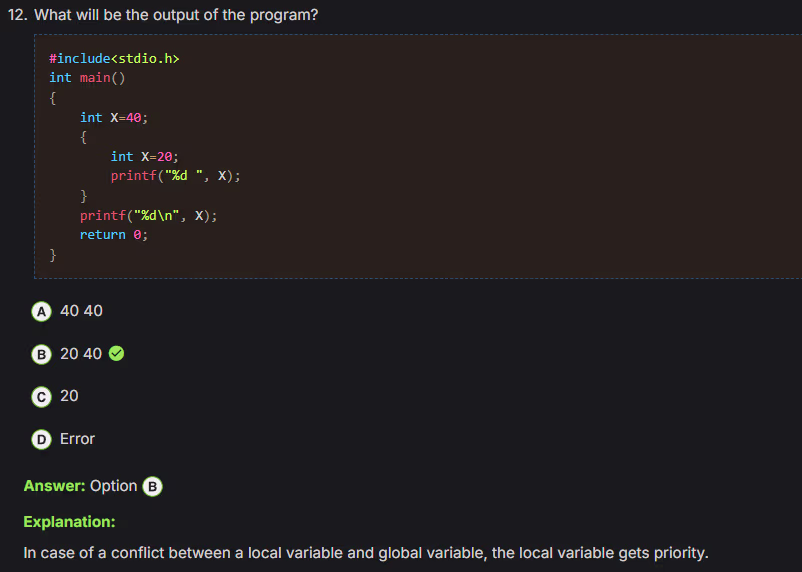
Task: Click the answer text "40 40"
Action: tap(81, 311)
